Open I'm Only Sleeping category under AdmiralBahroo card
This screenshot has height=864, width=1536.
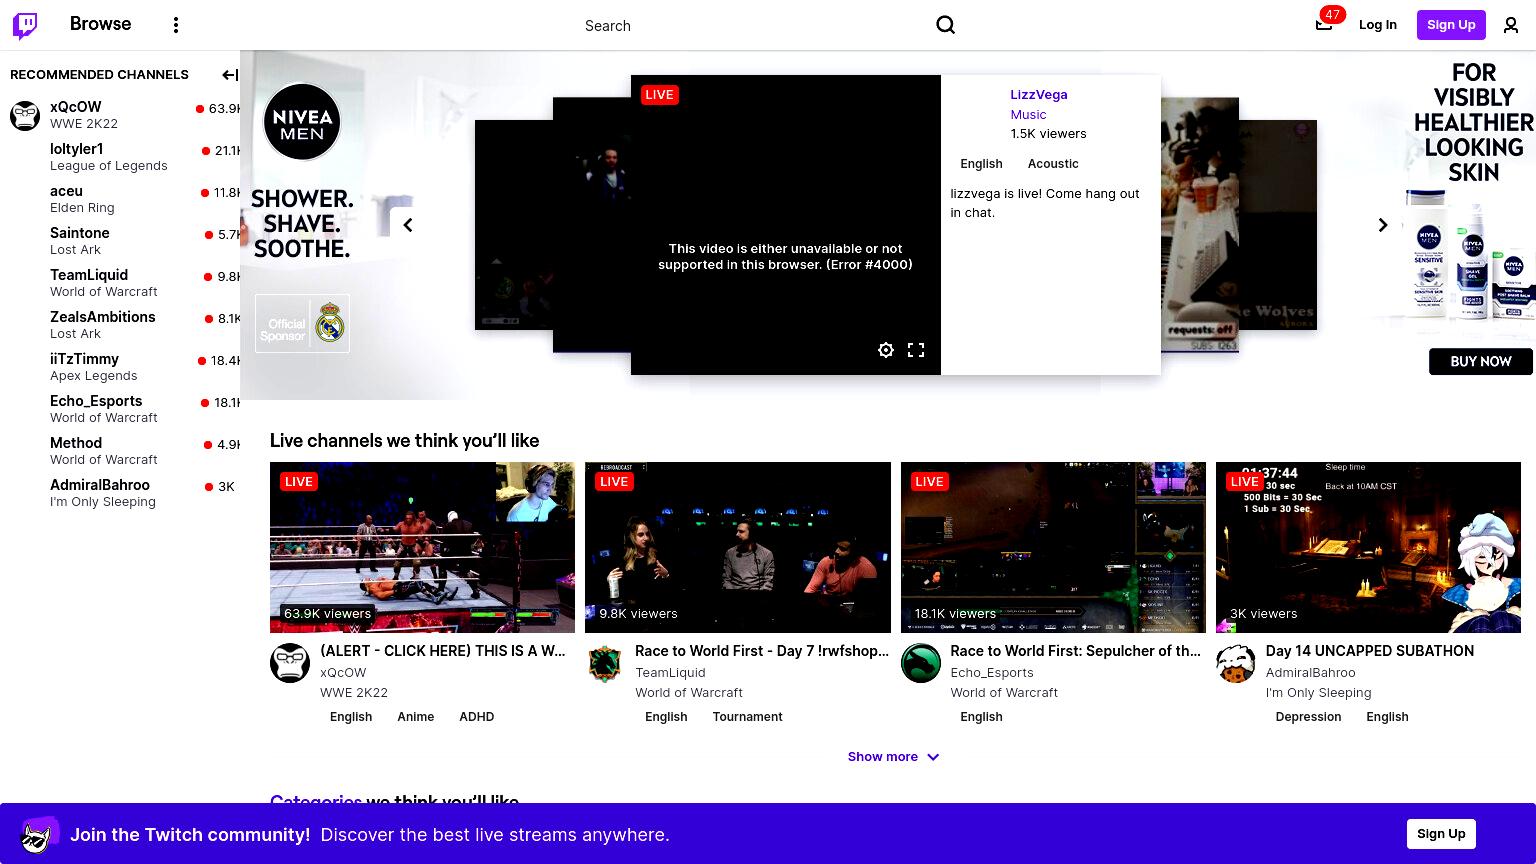tap(1318, 693)
